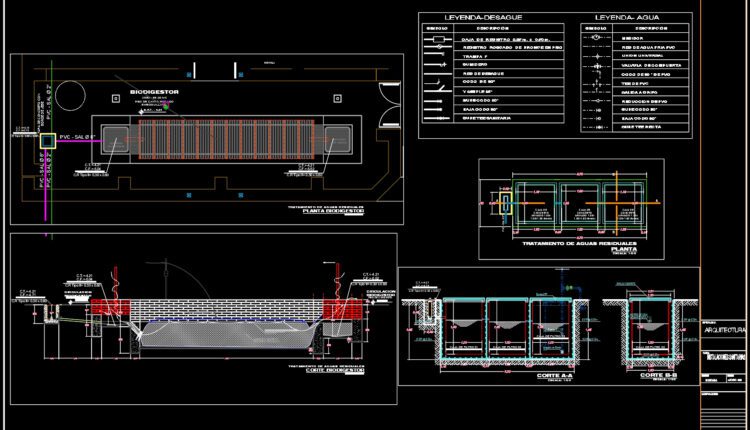Select the left red brick block in biodigestor section
750x430 pixels.
pyautogui.click(x=110, y=307)
